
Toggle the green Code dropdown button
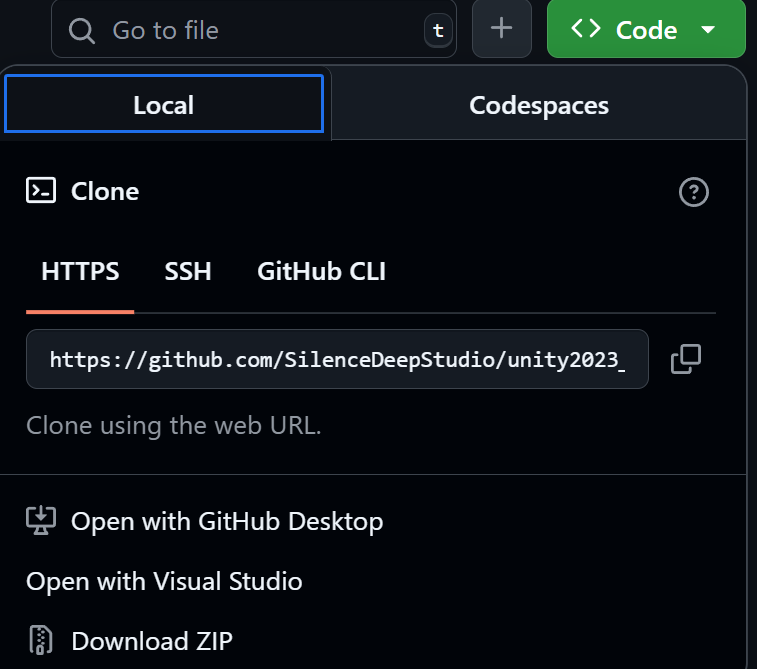click(646, 28)
